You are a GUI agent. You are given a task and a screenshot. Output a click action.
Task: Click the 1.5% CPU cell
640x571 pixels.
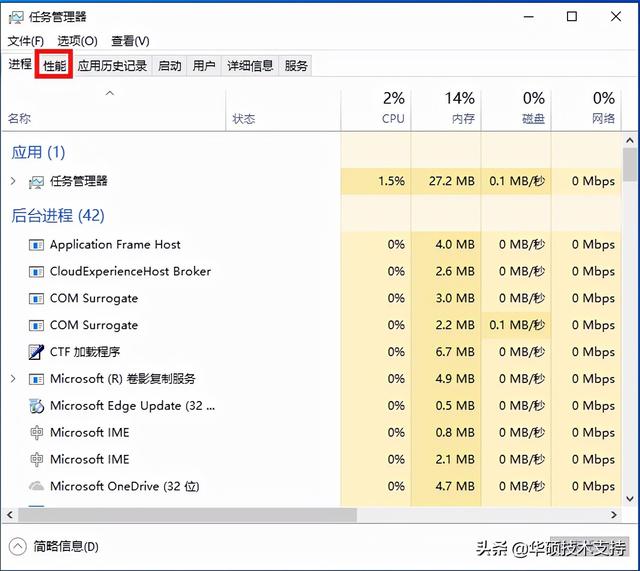(x=376, y=181)
